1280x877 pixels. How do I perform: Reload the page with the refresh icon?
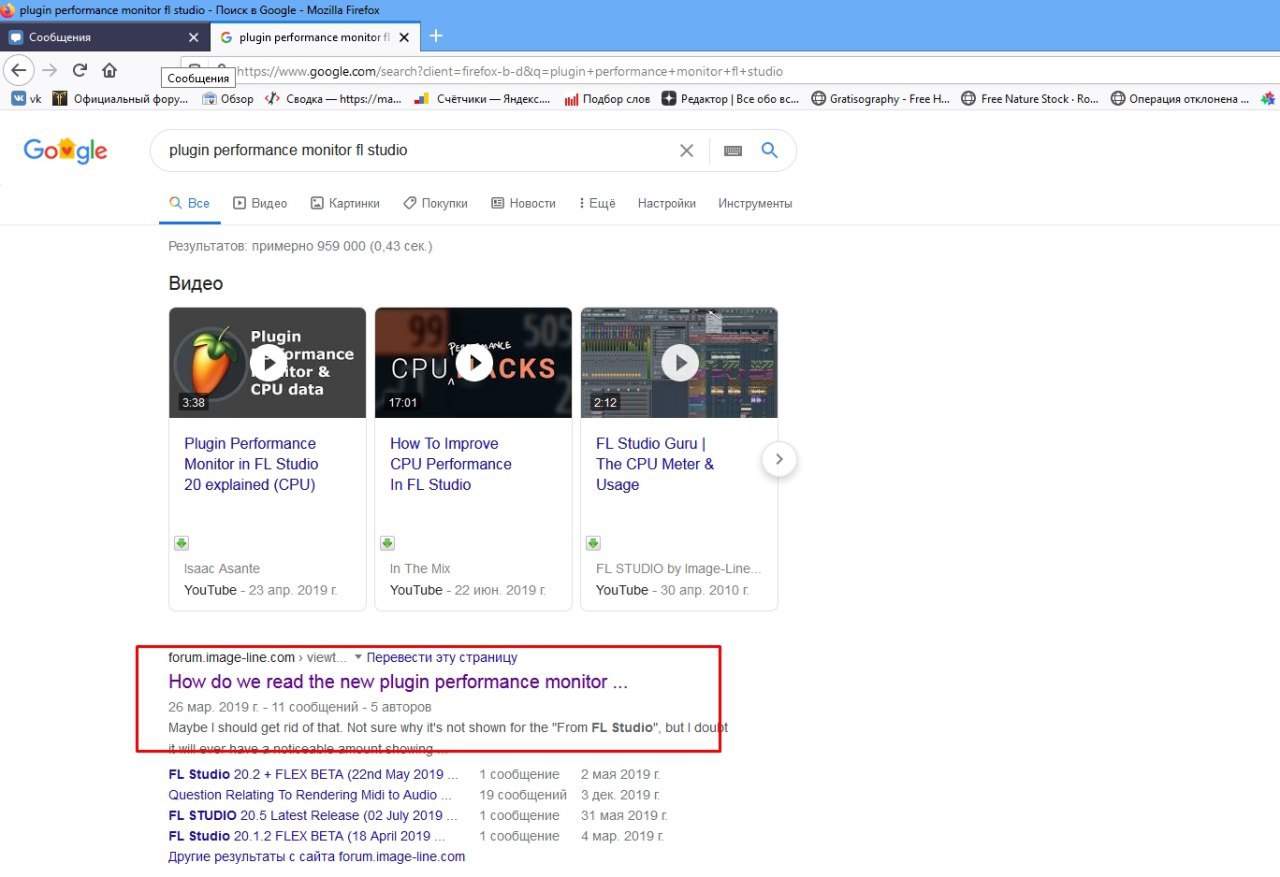pyautogui.click(x=80, y=71)
